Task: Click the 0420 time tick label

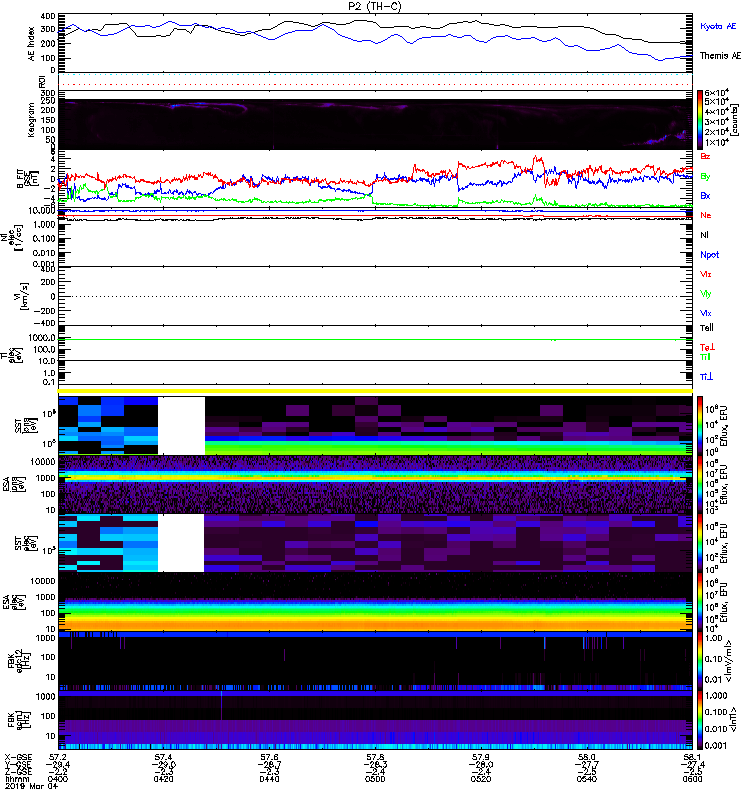Action: (163, 779)
